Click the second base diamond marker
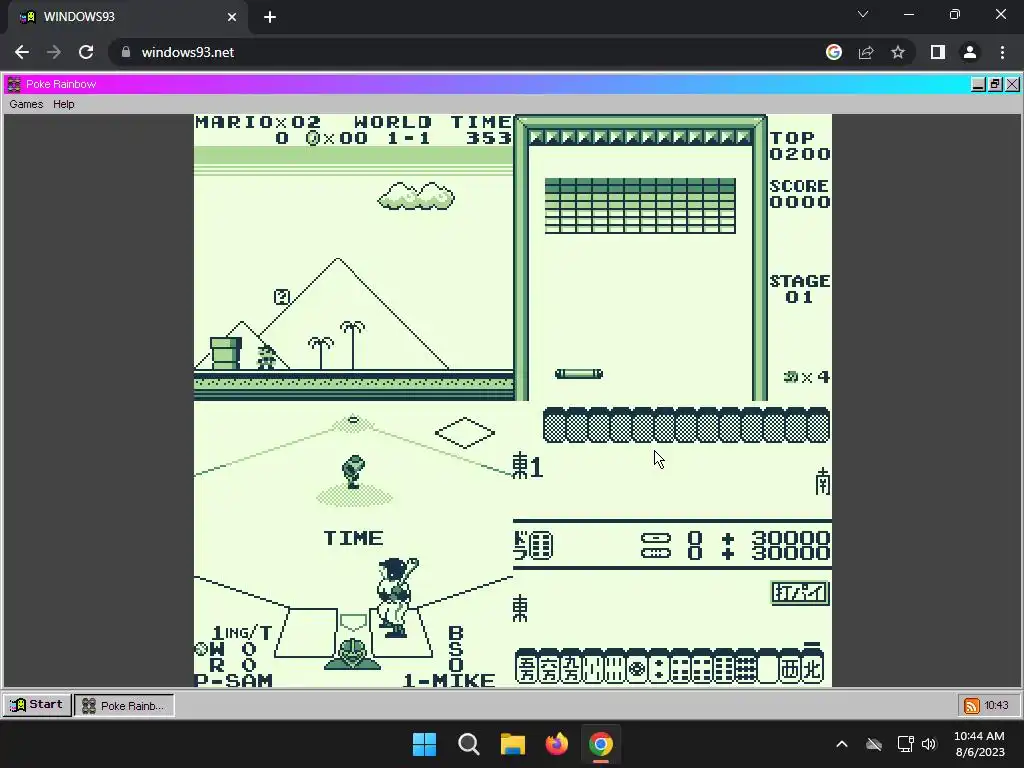Screen dimensions: 1024x768 point(465,432)
